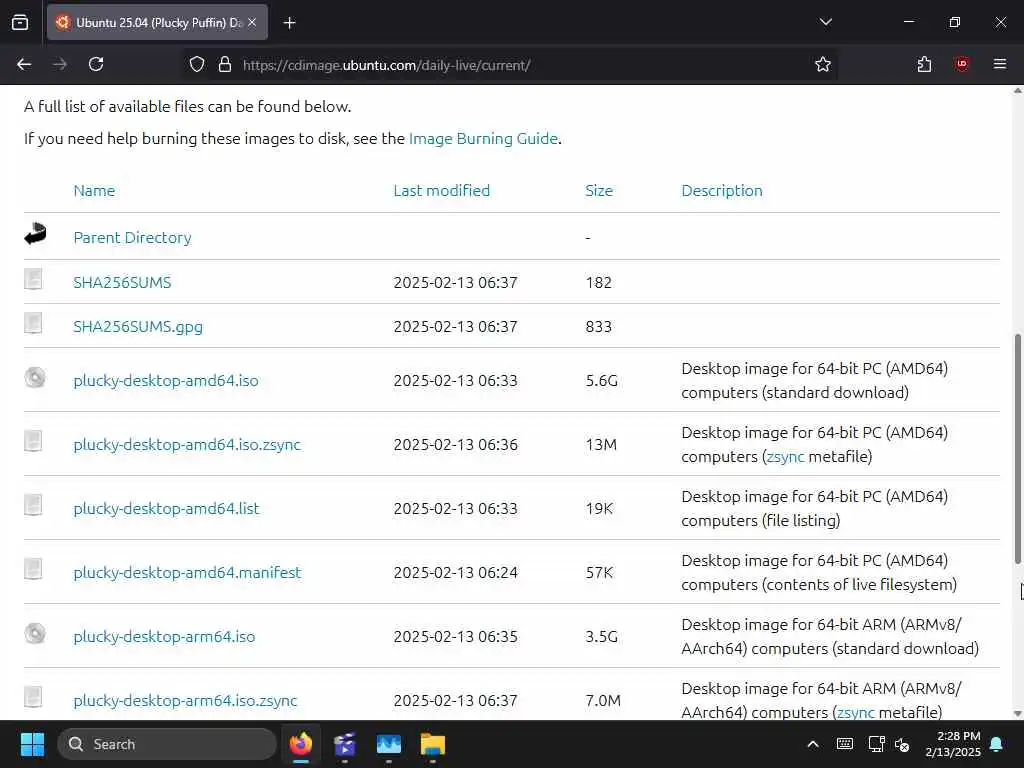Click file icon beside plucky-desktop-arm64.iso.zsync
The image size is (1024, 768).
tap(33, 697)
